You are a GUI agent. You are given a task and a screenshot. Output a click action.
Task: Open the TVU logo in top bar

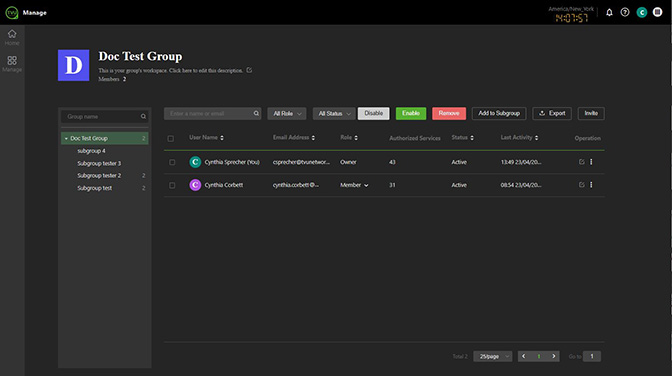pos(12,12)
